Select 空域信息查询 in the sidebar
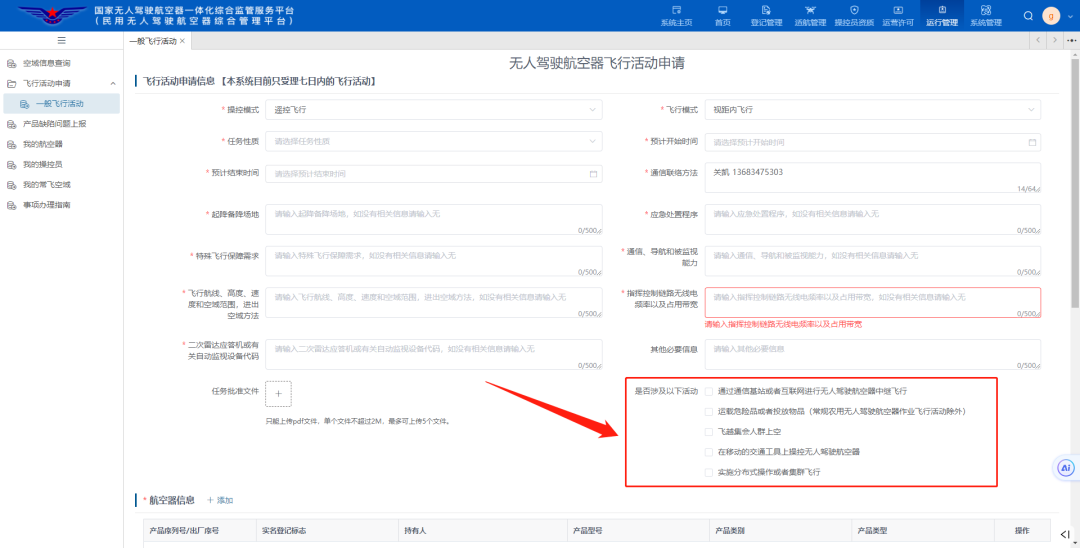1080x548 pixels. [x=47, y=63]
